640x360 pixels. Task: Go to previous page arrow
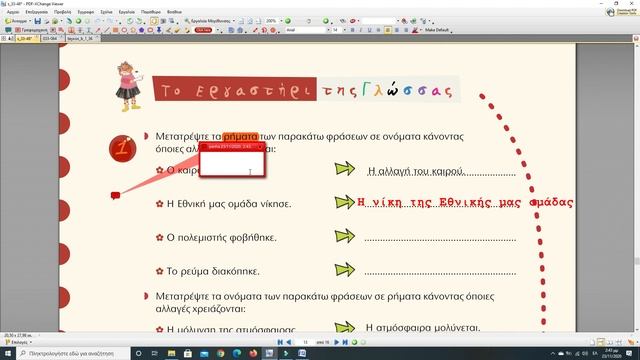coord(289,342)
